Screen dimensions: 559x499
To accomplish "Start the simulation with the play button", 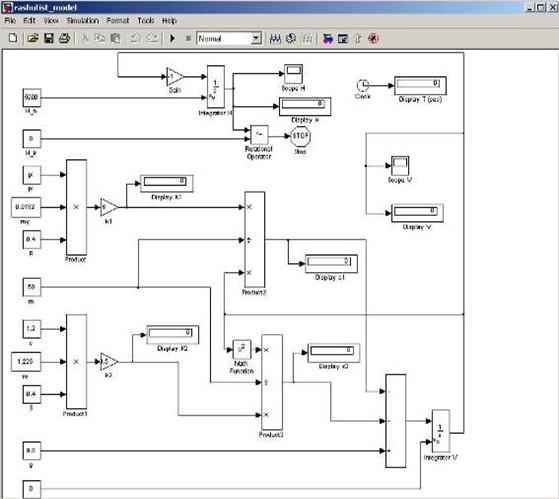I will click(x=173, y=38).
